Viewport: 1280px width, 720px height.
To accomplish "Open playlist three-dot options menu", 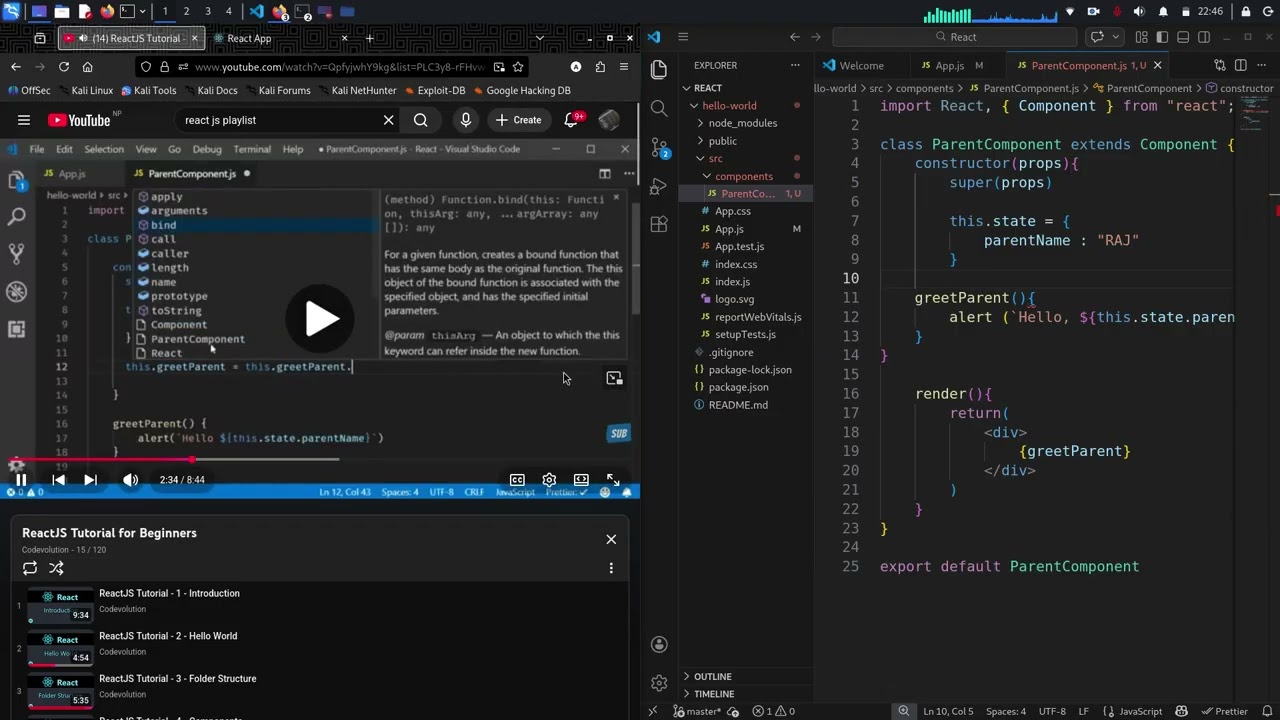I will 611,568.
